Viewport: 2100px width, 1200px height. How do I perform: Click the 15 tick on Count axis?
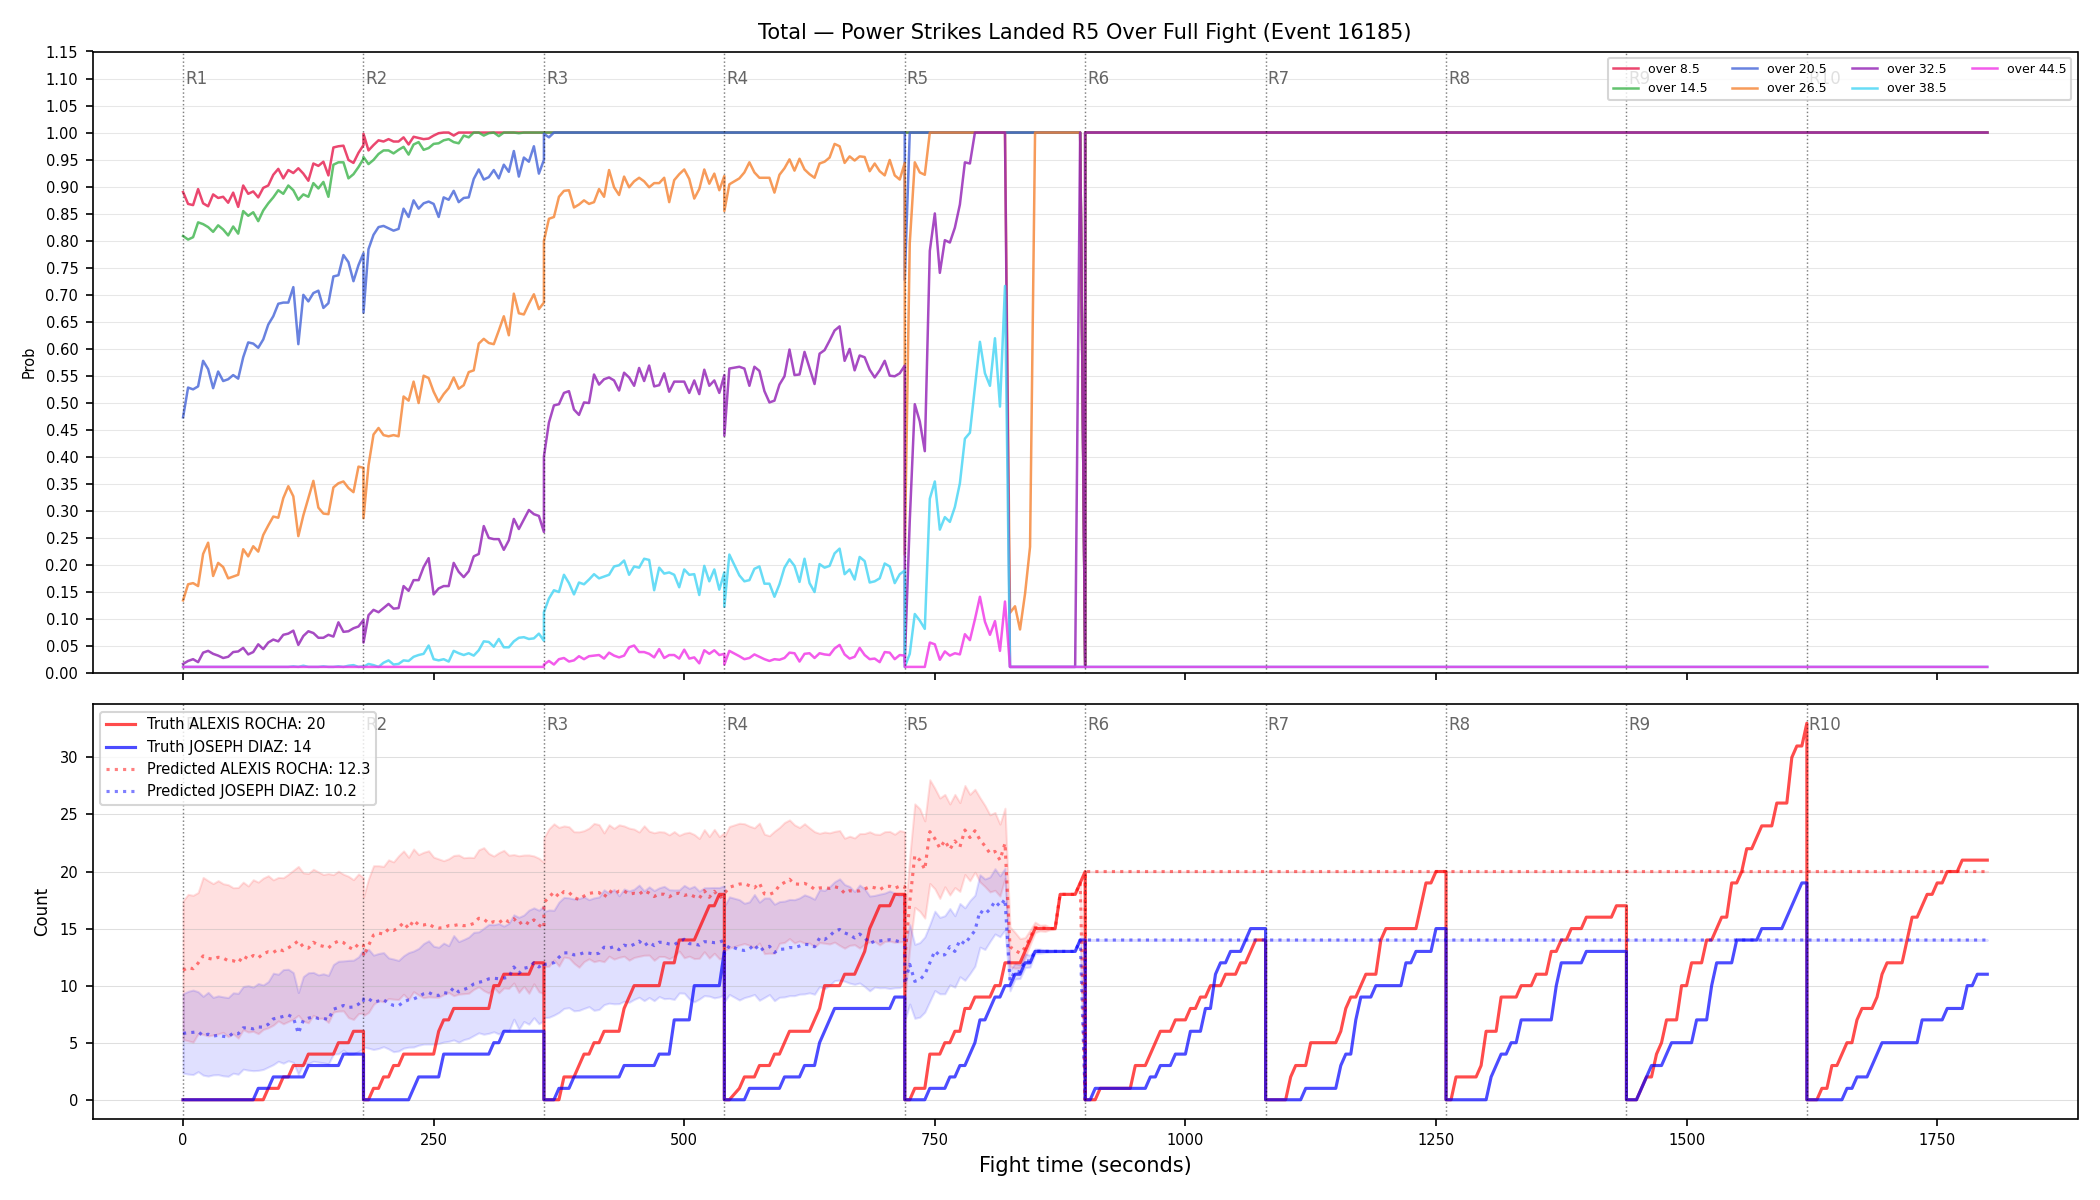point(68,929)
